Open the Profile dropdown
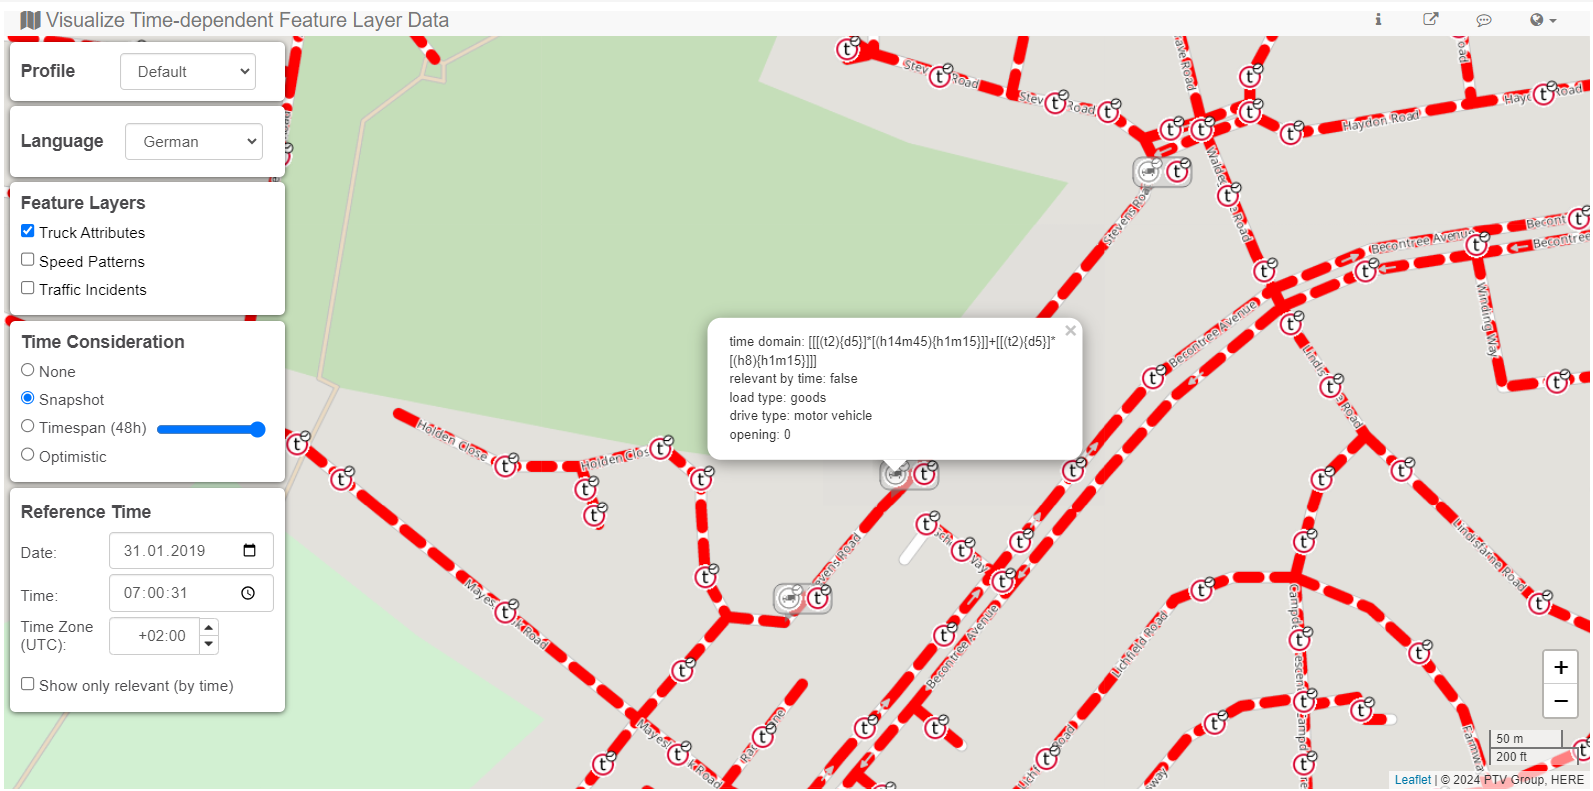The width and height of the screenshot is (1593, 791). pyautogui.click(x=188, y=72)
